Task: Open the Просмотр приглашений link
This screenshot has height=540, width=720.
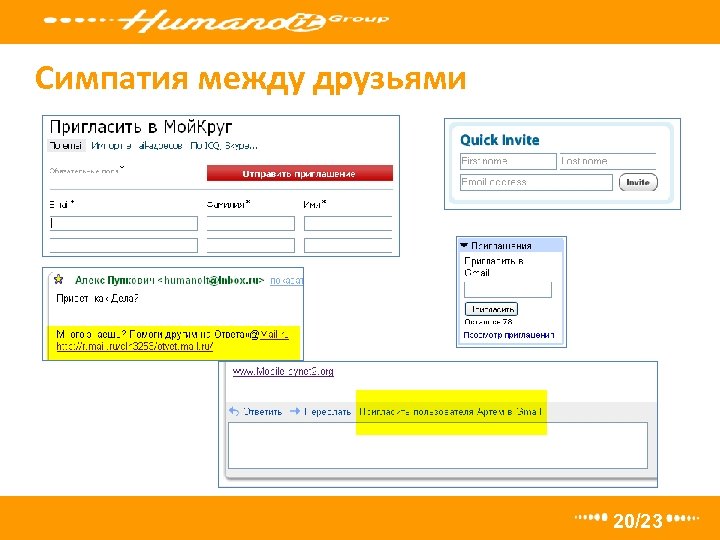Action: (x=509, y=335)
